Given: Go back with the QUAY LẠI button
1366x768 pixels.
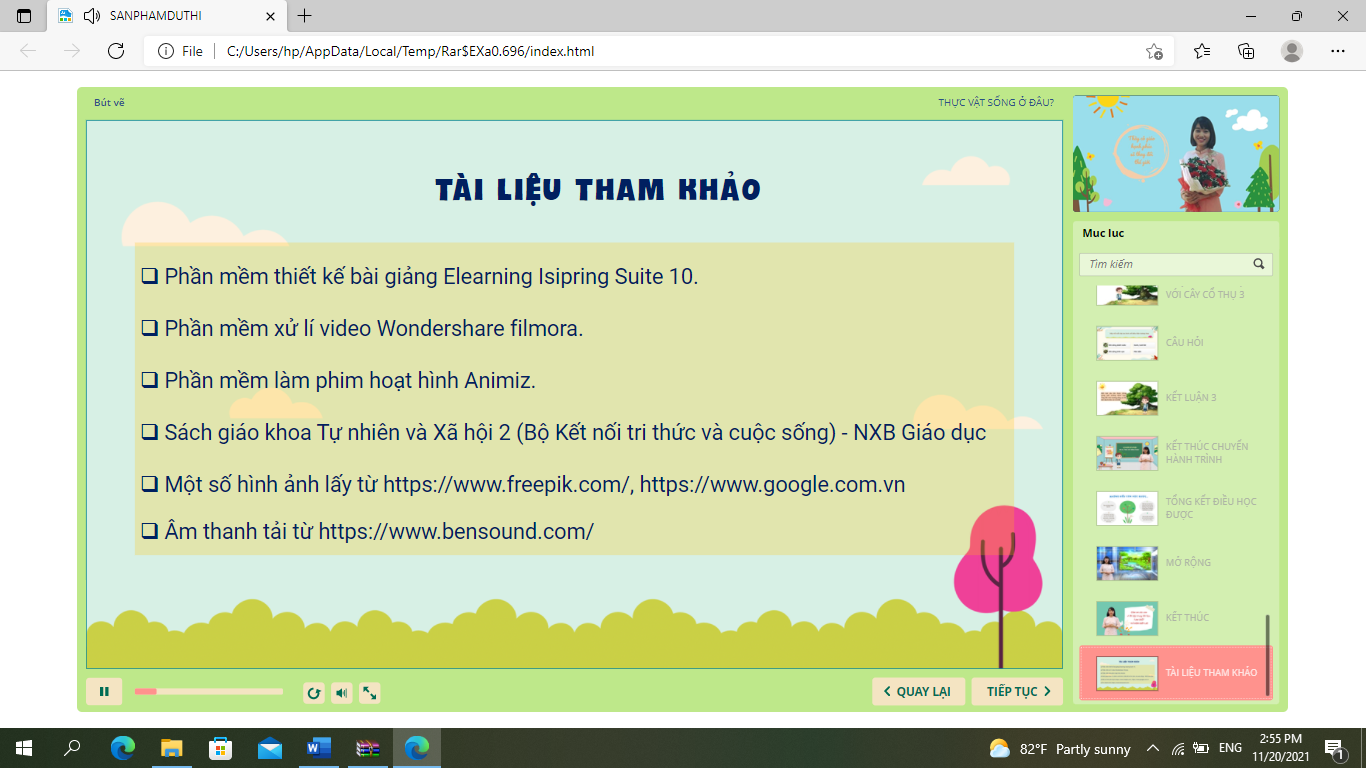Looking at the screenshot, I should (918, 692).
